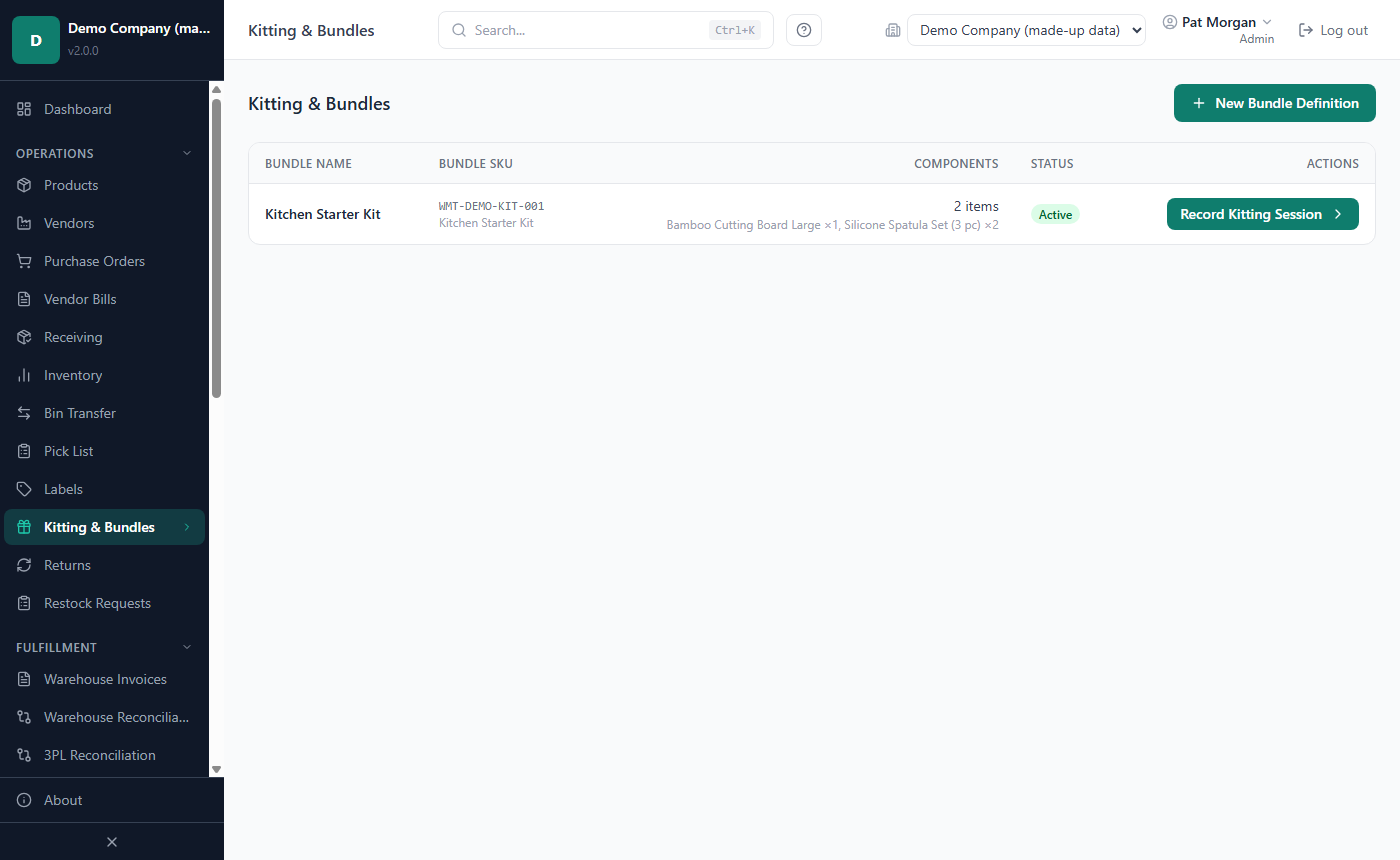Close the sidebar with the X button
Screen dimensions: 1400x860
point(112,842)
